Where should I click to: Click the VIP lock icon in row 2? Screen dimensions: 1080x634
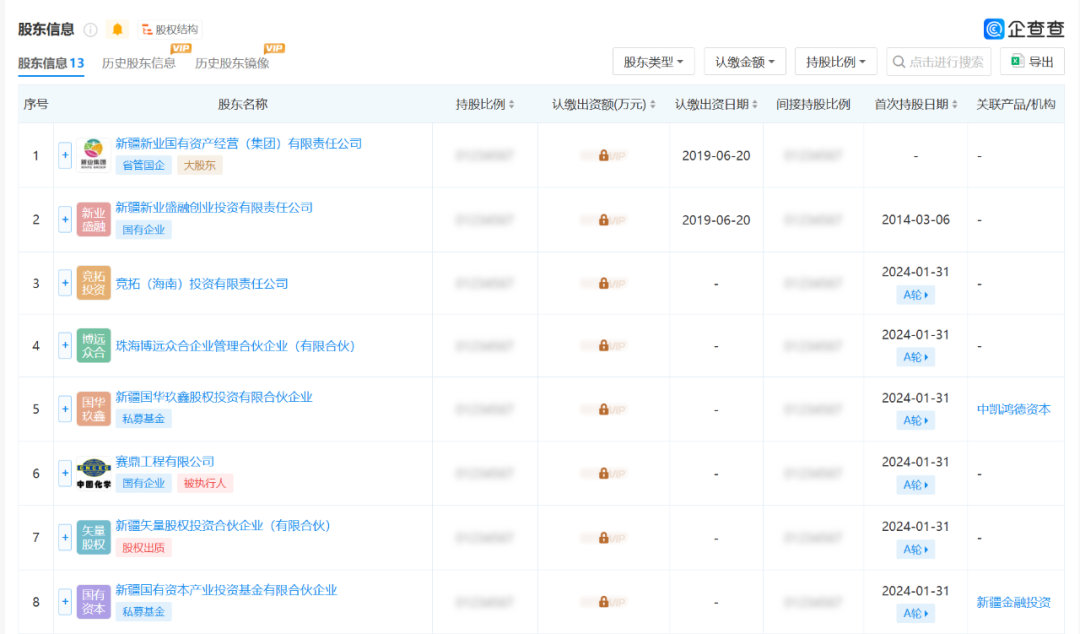click(x=603, y=220)
